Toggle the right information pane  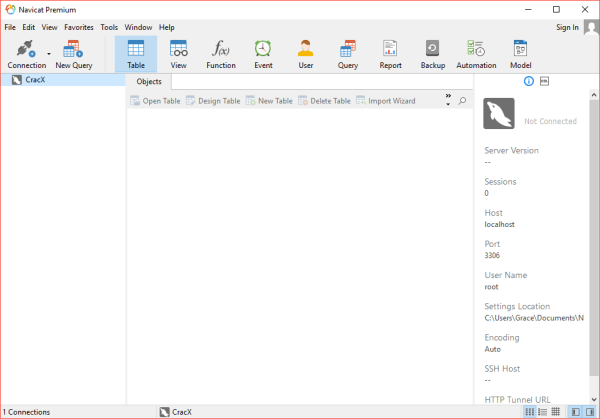tap(590, 412)
